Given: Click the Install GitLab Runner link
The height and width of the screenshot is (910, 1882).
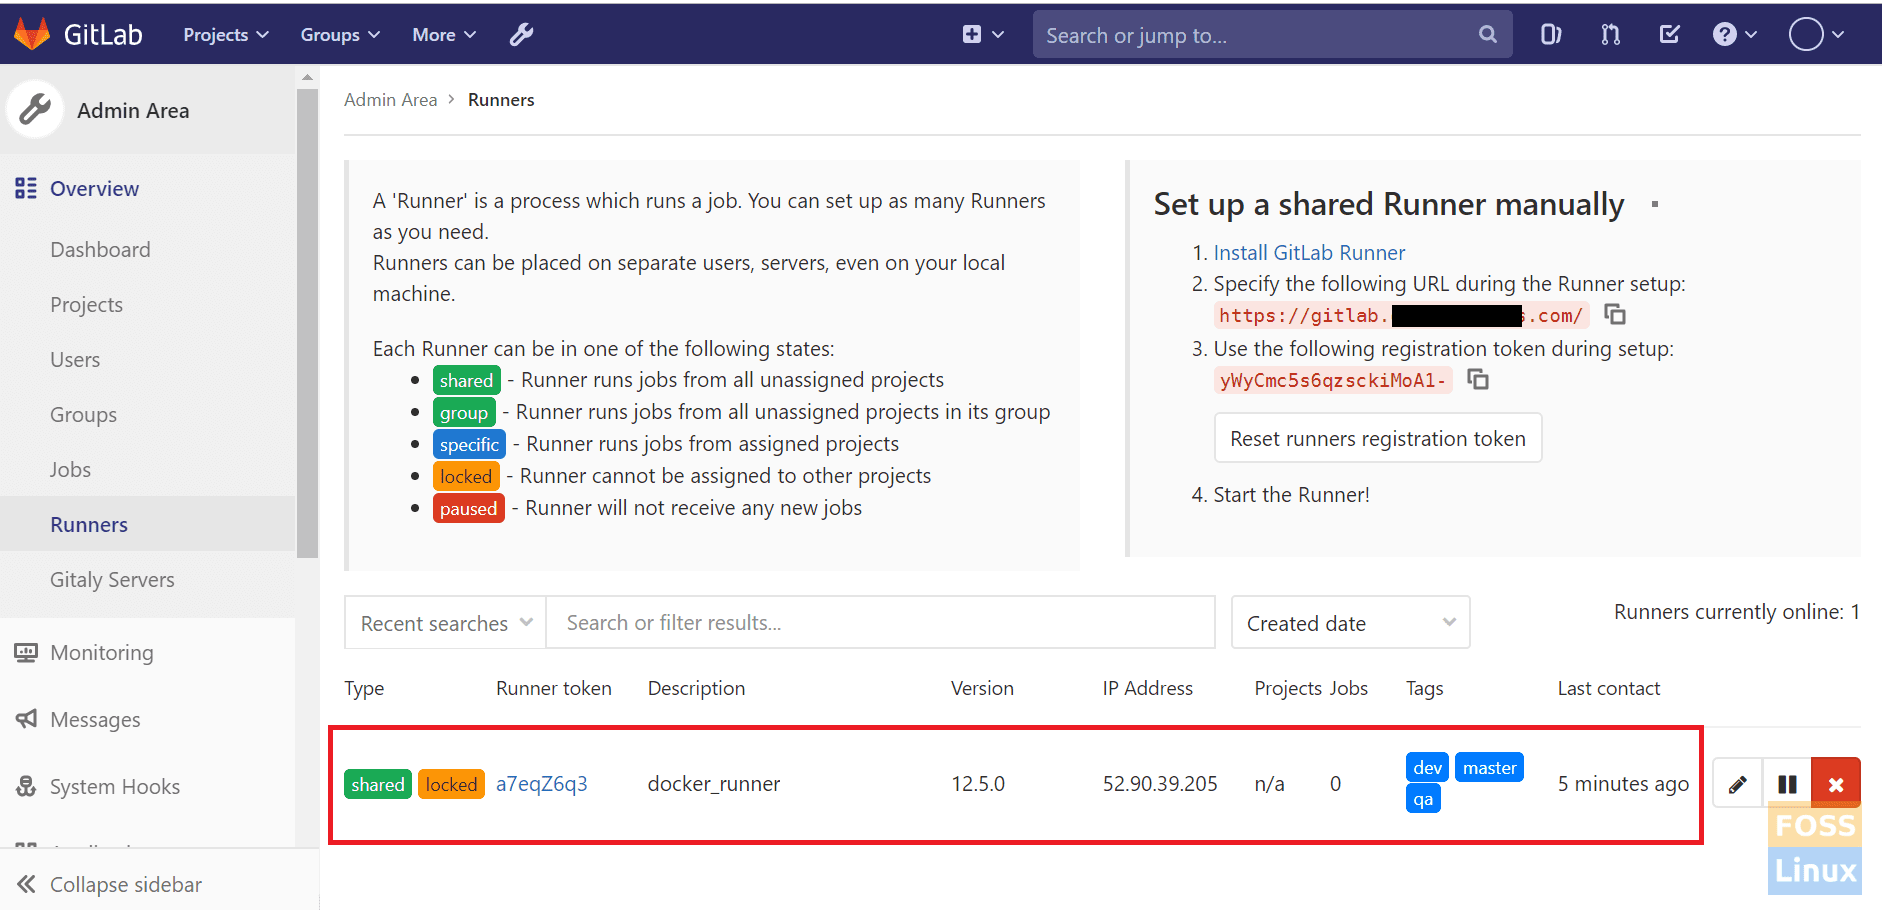Looking at the screenshot, I should (1309, 253).
